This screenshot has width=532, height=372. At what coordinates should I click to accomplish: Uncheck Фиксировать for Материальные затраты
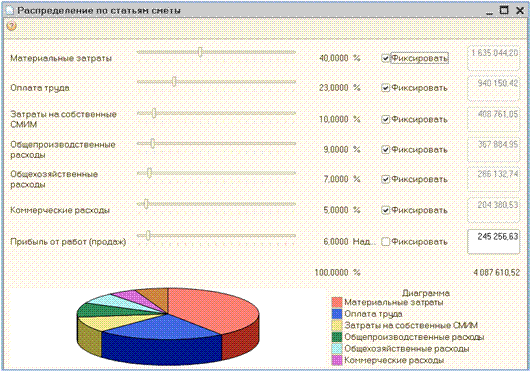(x=385, y=58)
